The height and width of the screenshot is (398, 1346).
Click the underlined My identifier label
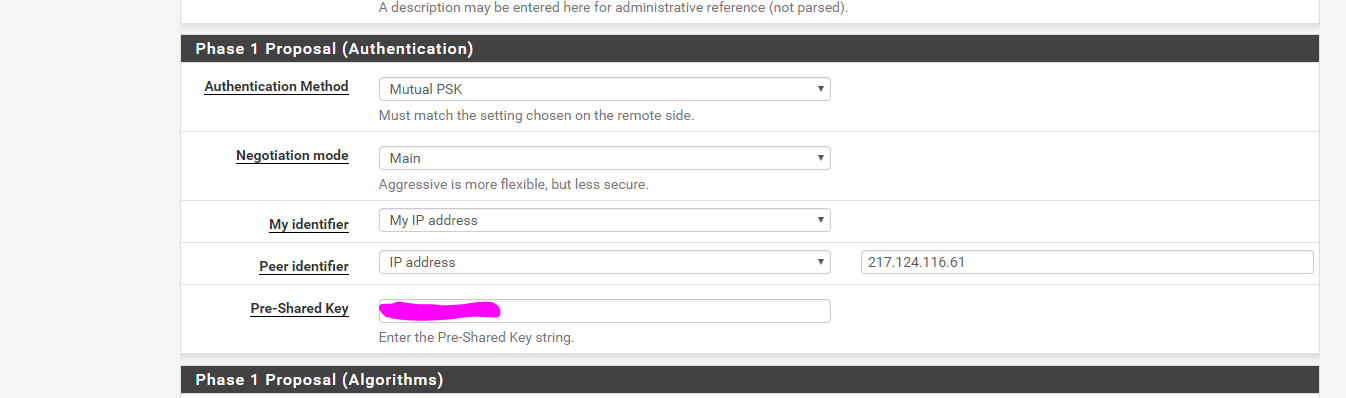[309, 225]
